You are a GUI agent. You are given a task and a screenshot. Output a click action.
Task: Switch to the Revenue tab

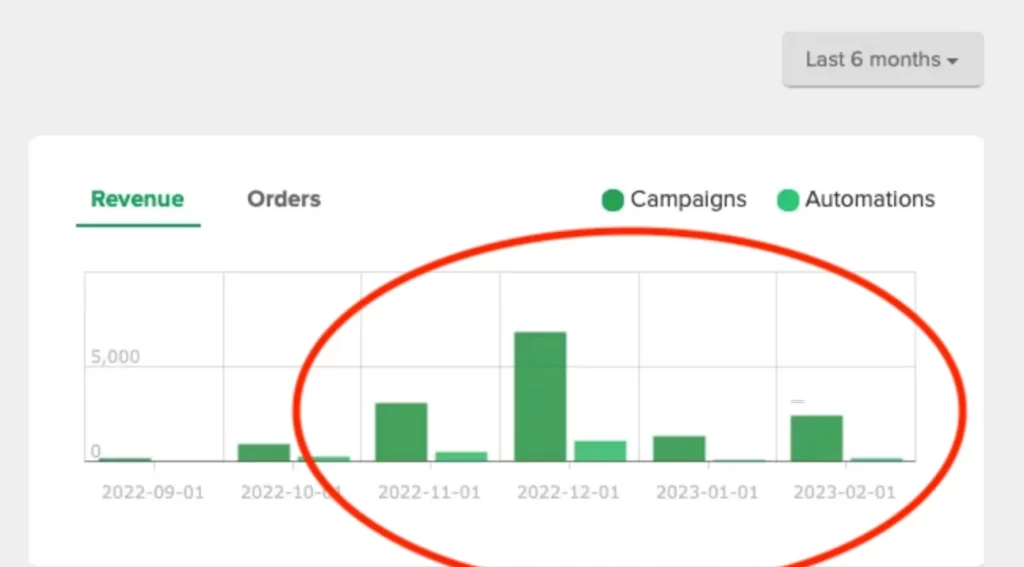tap(137, 199)
